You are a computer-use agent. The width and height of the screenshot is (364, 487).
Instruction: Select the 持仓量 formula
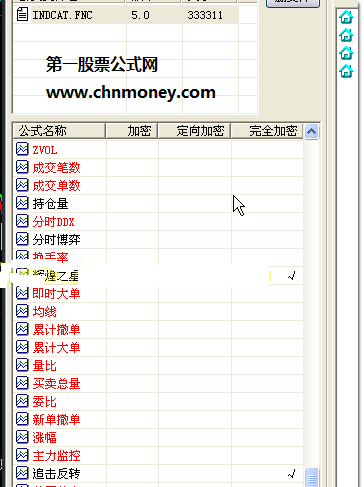pyautogui.click(x=50, y=204)
